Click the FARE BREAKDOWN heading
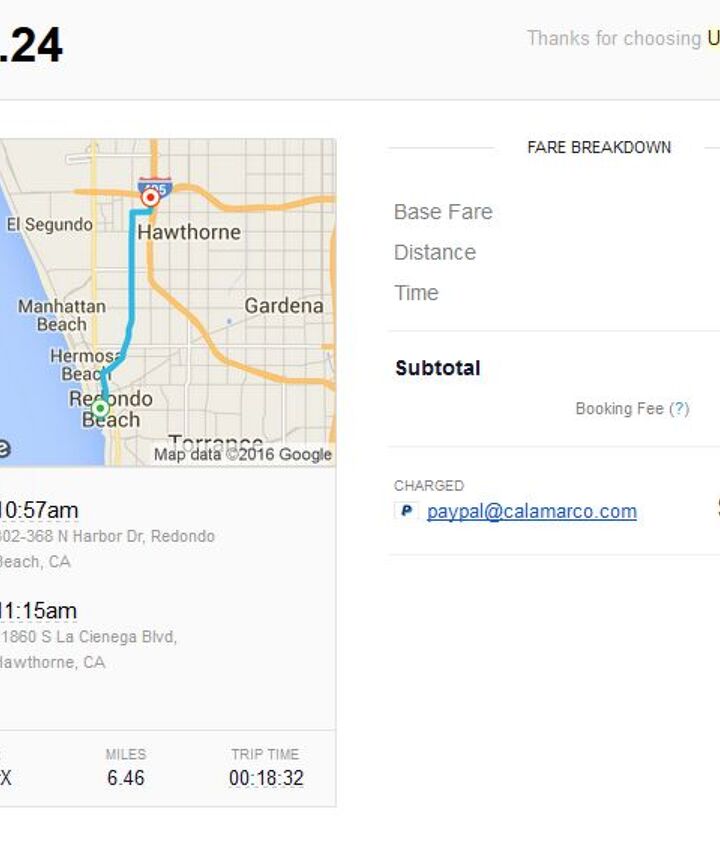This screenshot has height=845, width=720. point(599,148)
